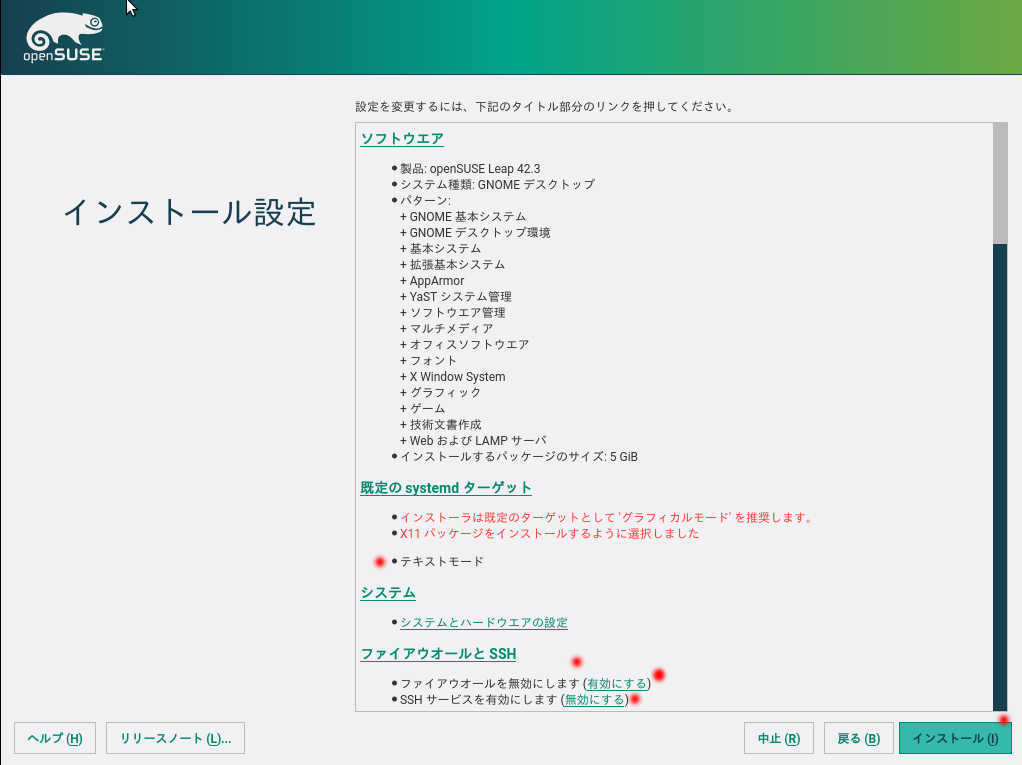The image size is (1022, 765).
Task: Click the 中止 (R) abort button
Action: click(x=779, y=738)
